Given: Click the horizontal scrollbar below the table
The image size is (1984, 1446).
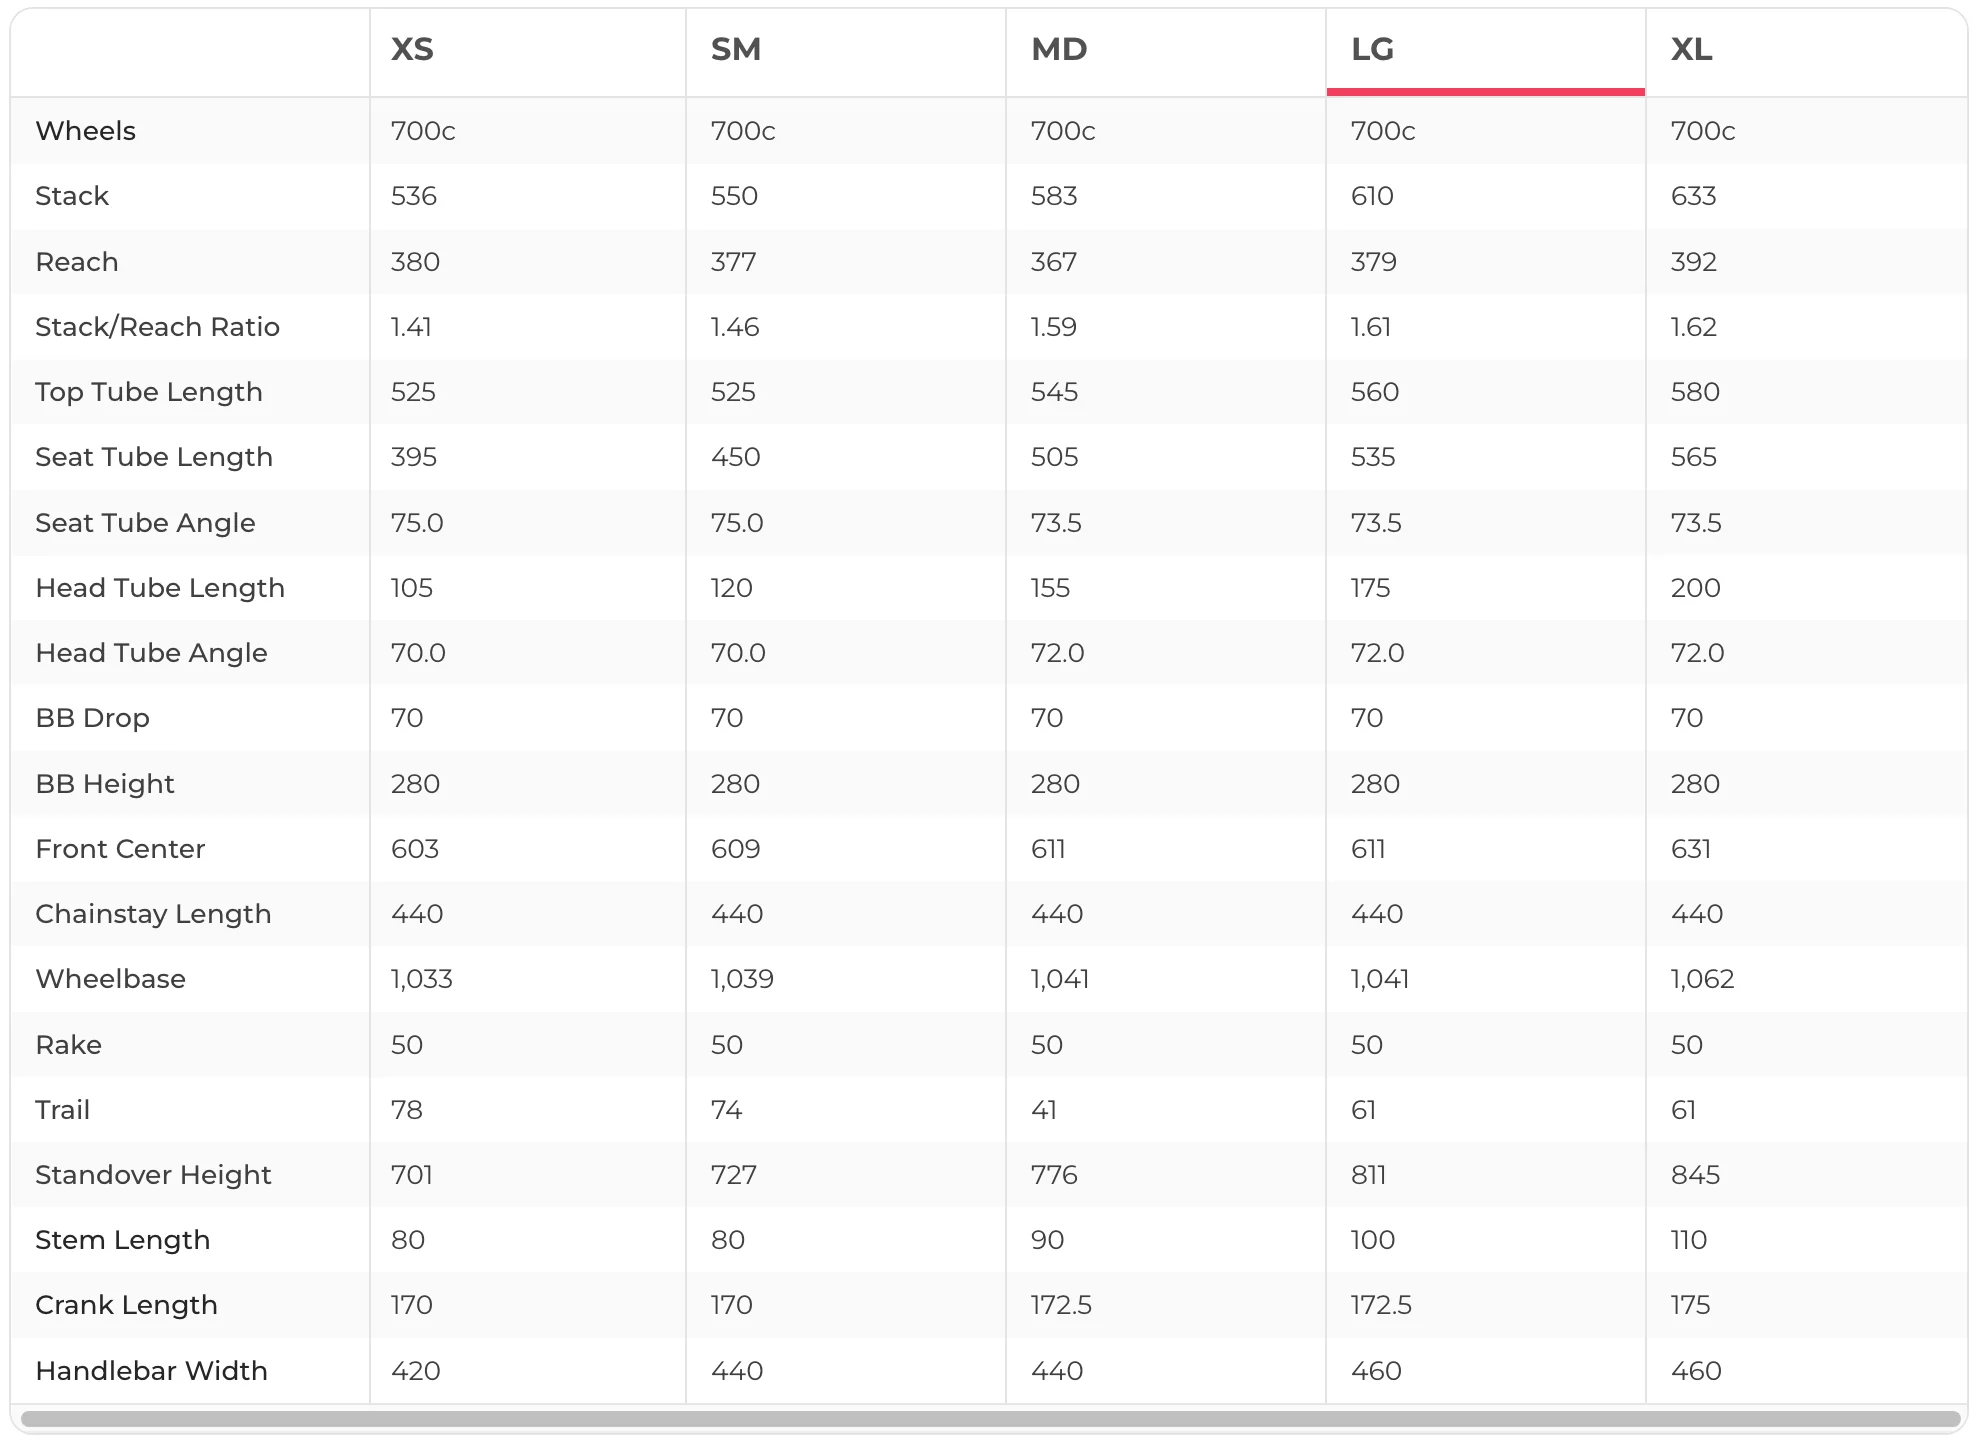Looking at the screenshot, I should [990, 1418].
